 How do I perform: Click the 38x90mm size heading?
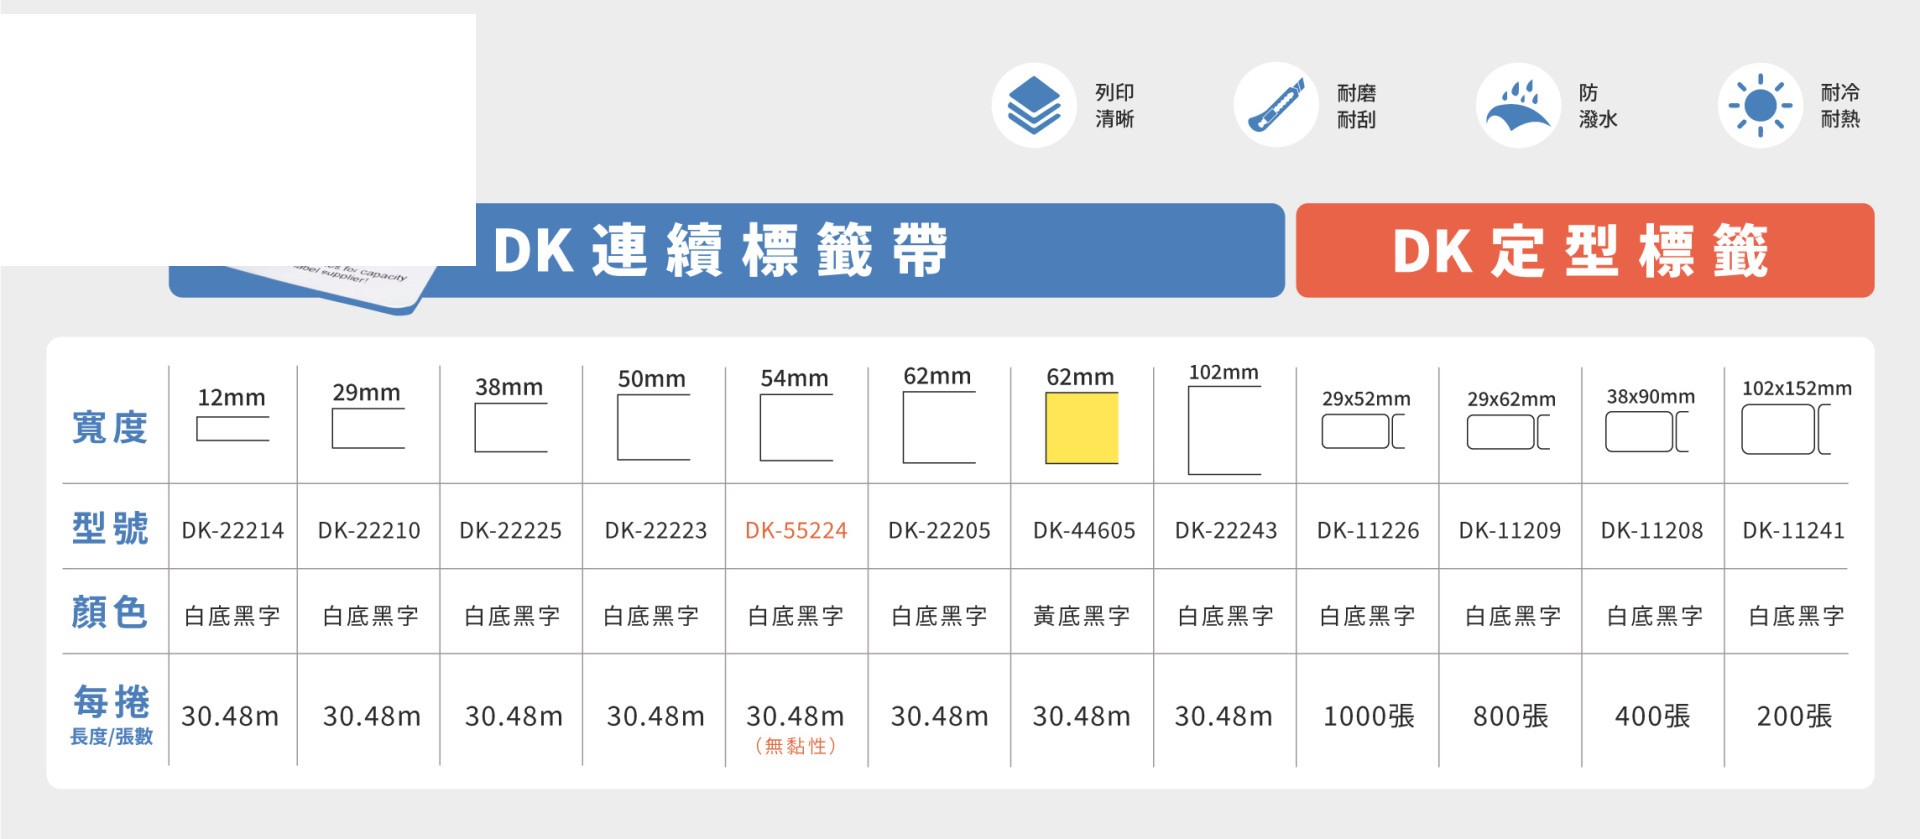(1651, 397)
